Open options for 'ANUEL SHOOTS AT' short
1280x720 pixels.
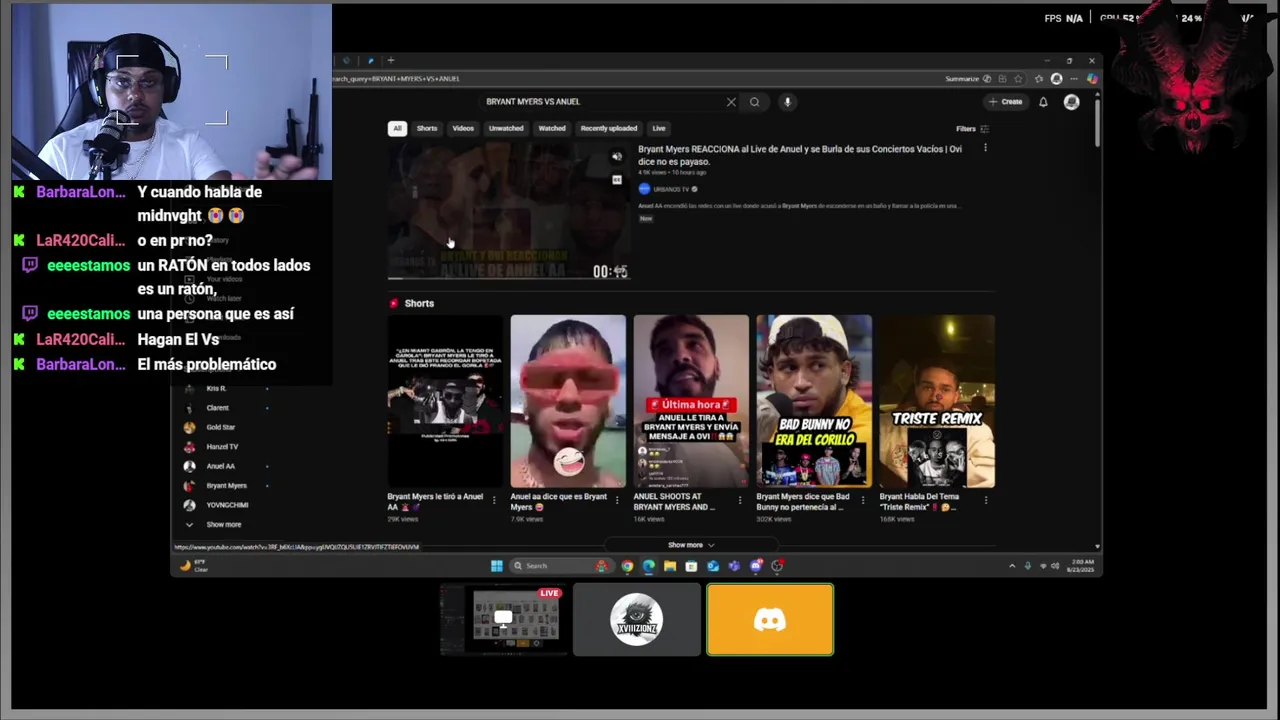tap(740, 499)
